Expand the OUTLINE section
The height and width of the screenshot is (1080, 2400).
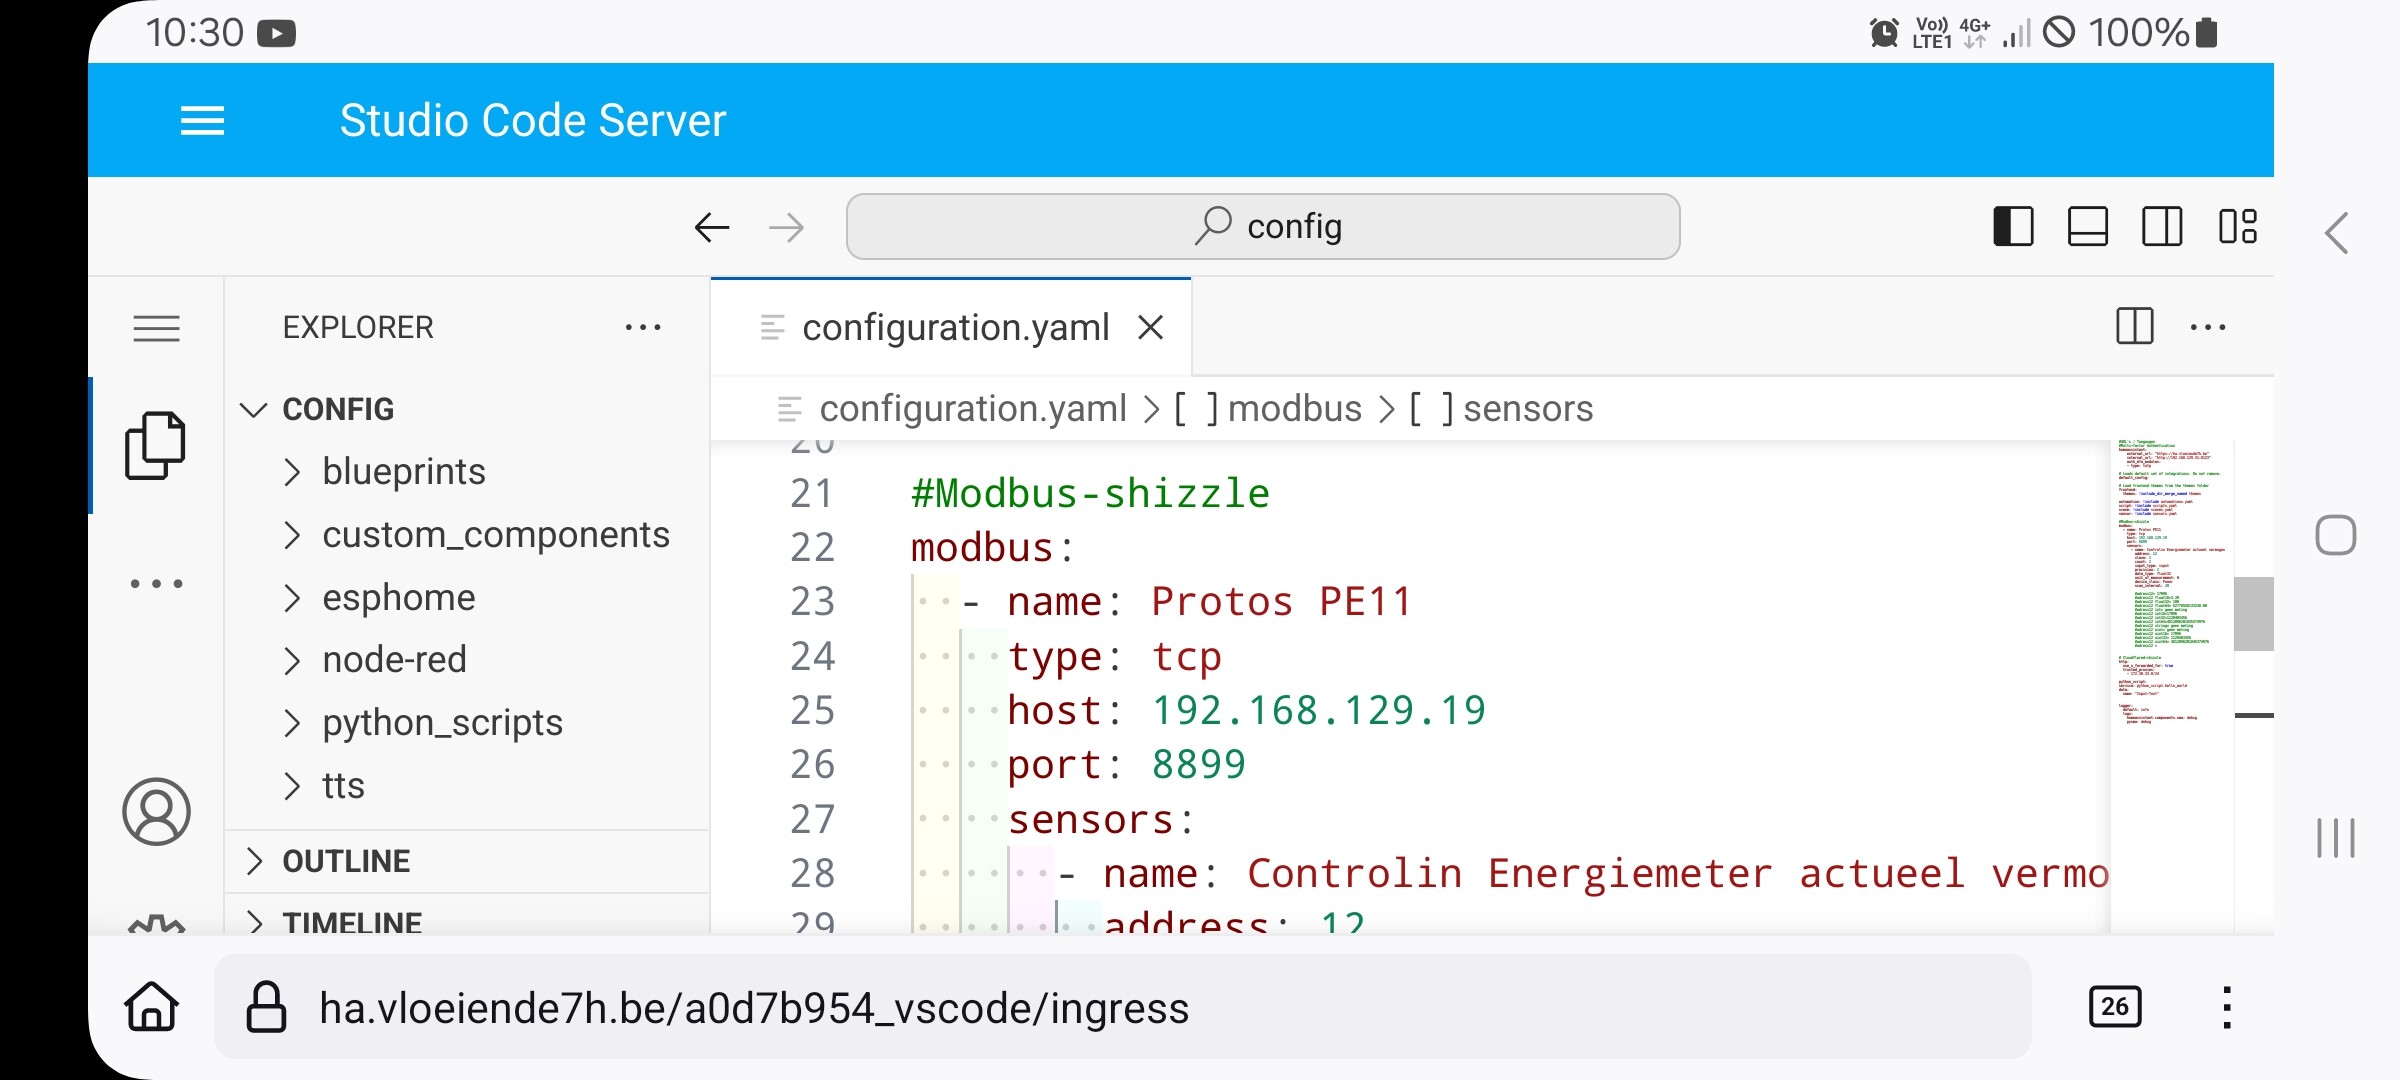346,861
